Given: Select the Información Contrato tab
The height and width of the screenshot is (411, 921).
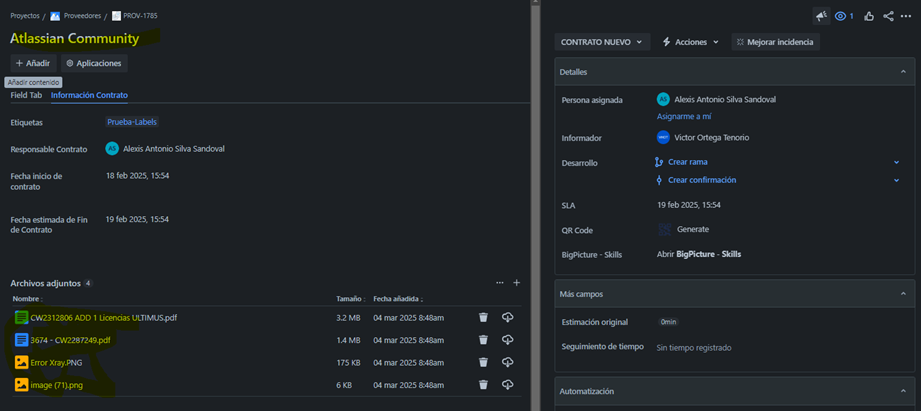Looking at the screenshot, I should [x=89, y=95].
